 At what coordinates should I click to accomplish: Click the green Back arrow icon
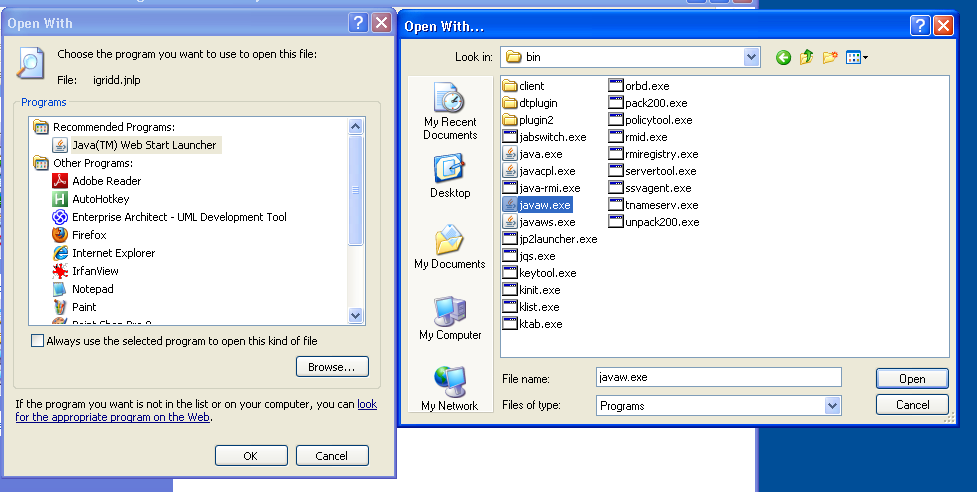(783, 58)
